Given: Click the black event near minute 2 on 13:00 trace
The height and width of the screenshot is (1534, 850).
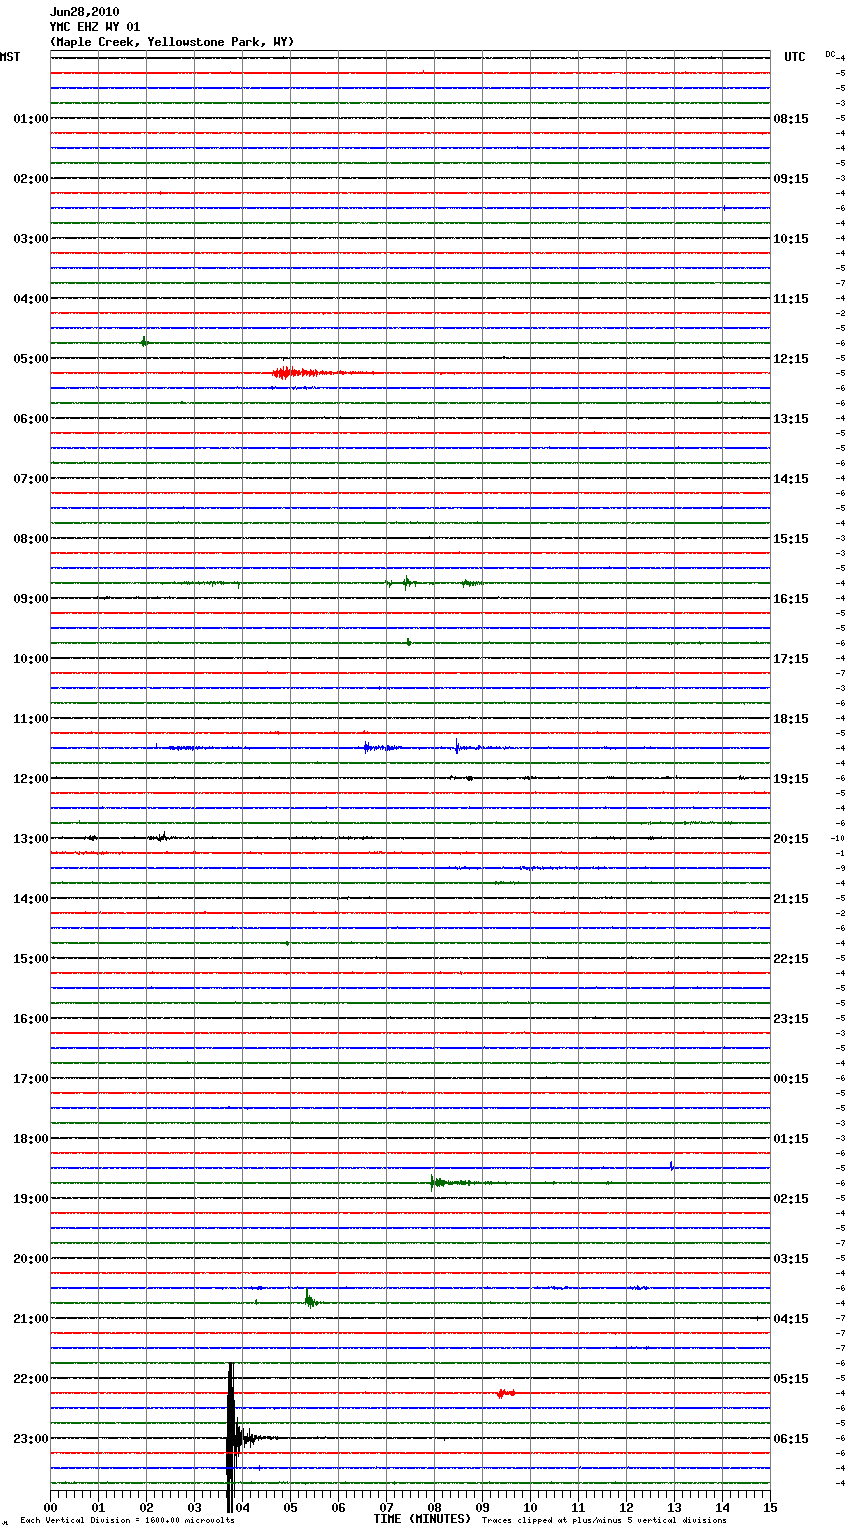Looking at the screenshot, I should point(162,837).
